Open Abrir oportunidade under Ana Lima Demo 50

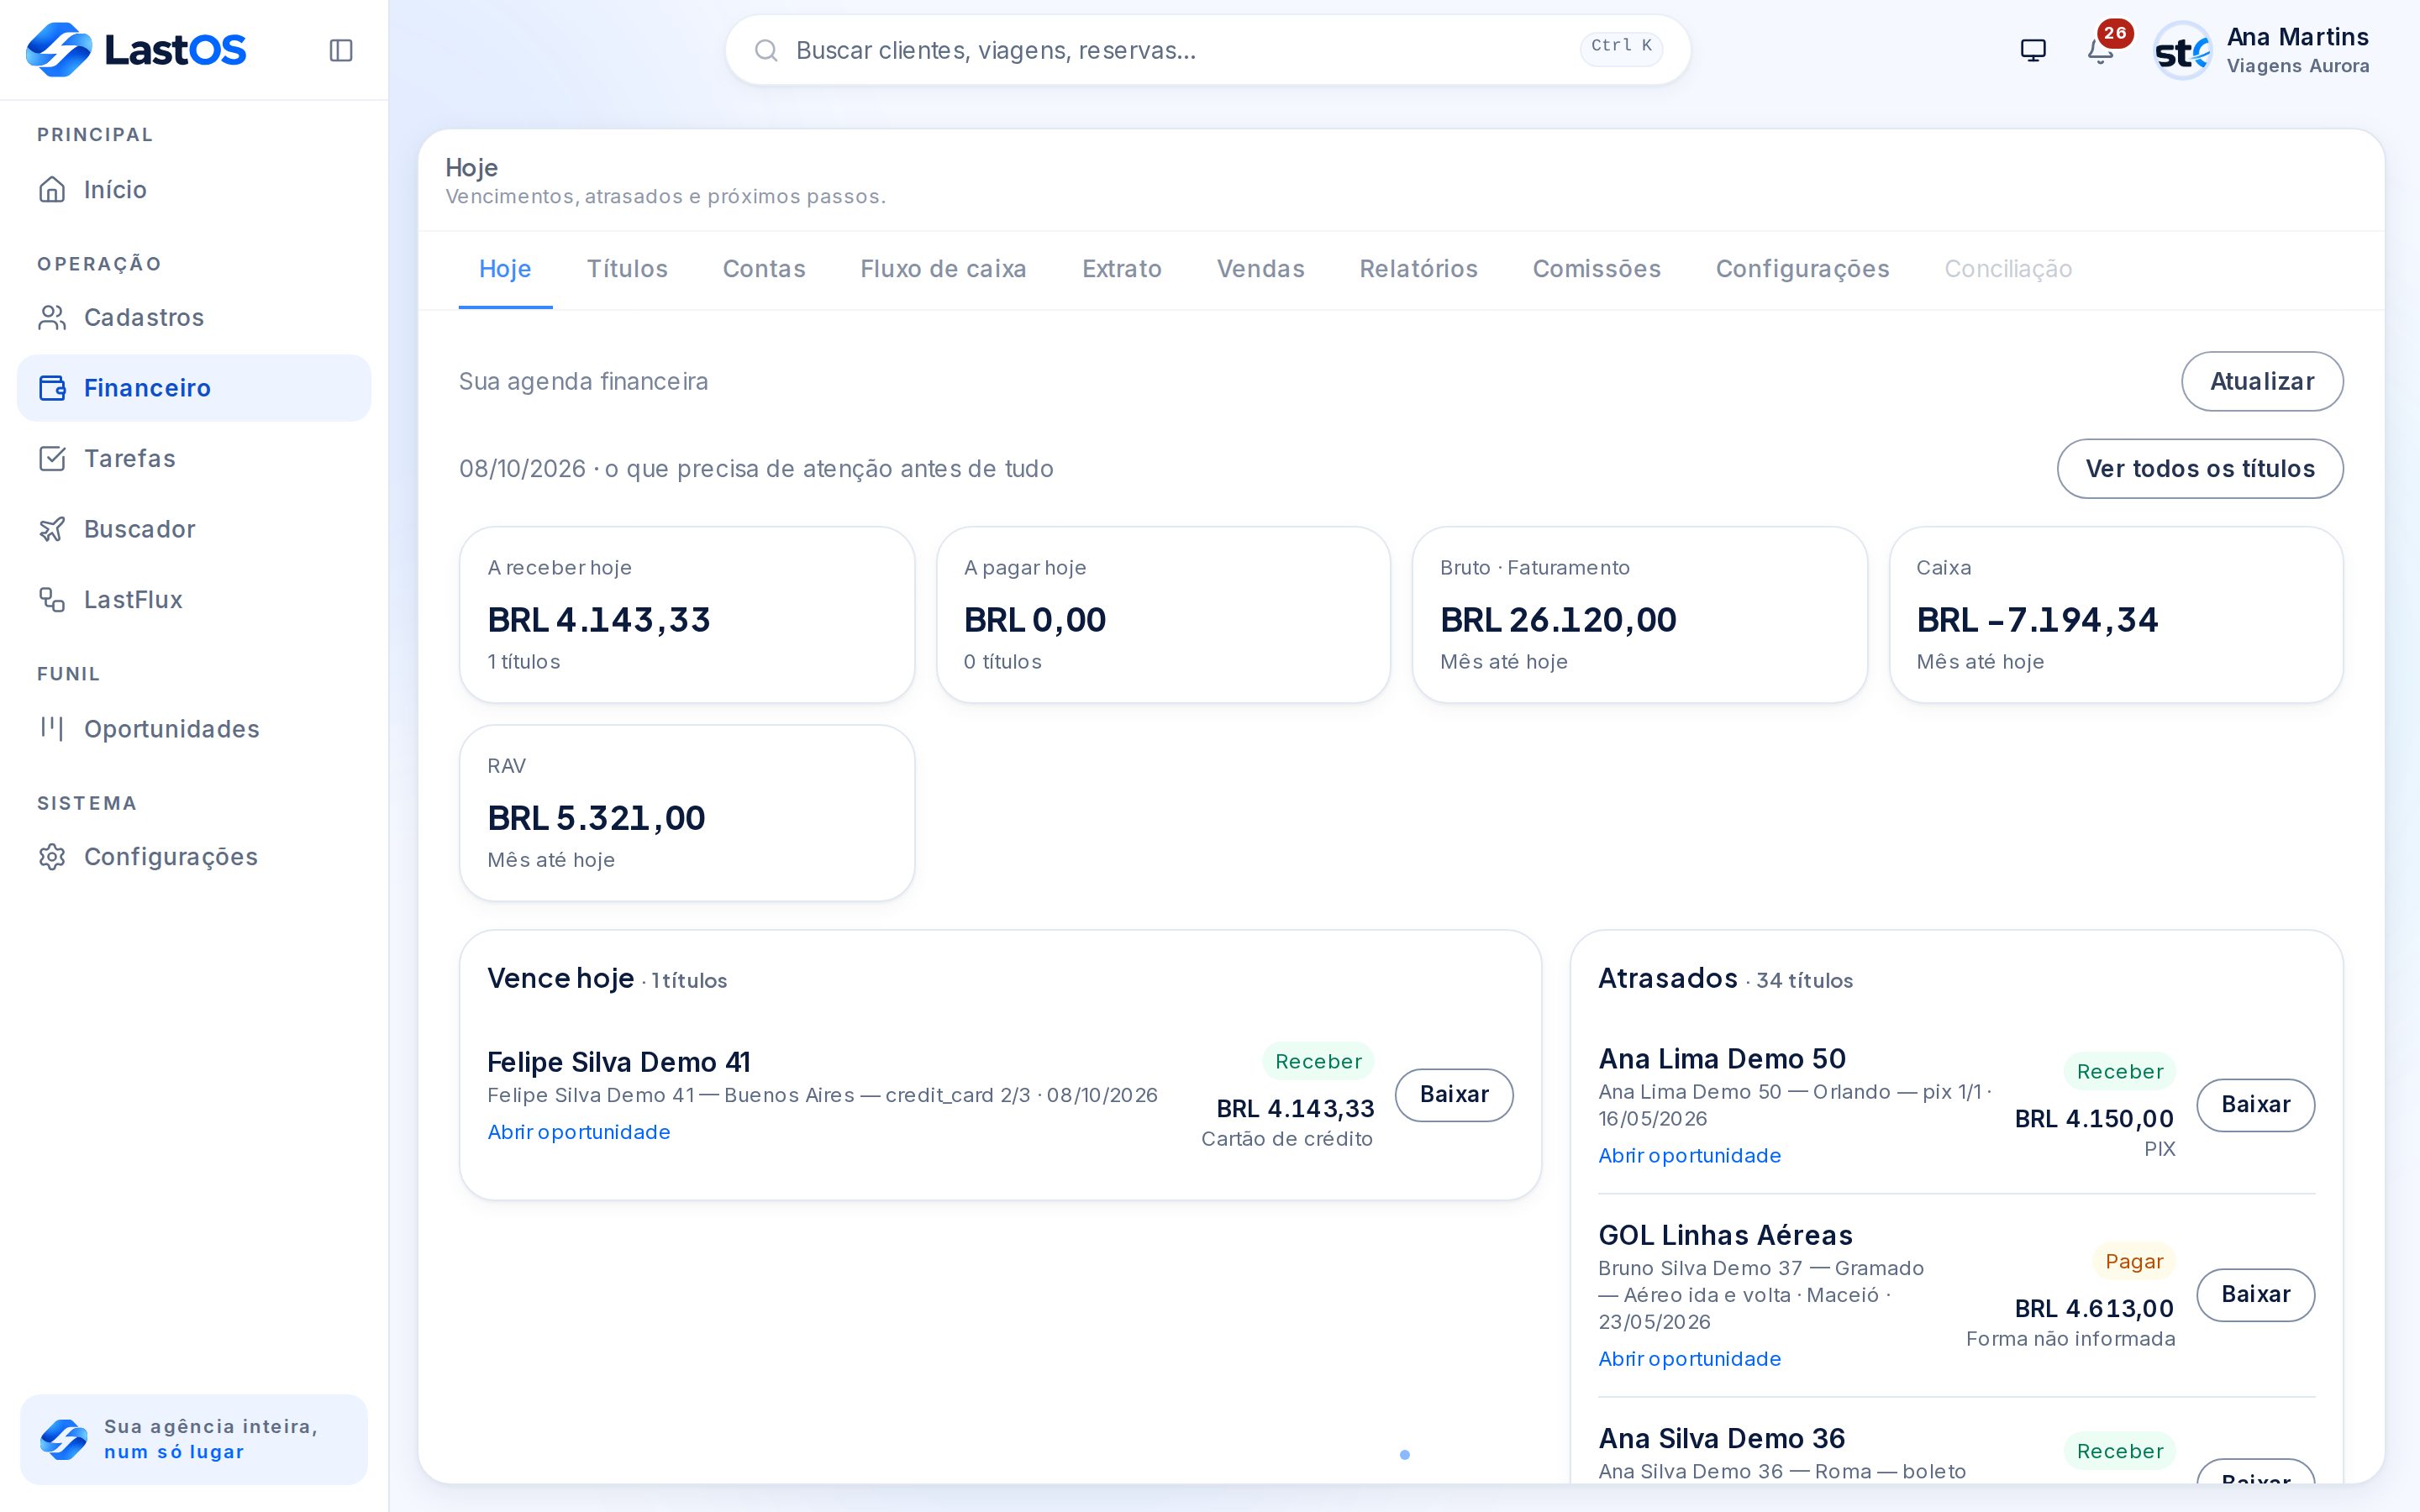[1689, 1155]
